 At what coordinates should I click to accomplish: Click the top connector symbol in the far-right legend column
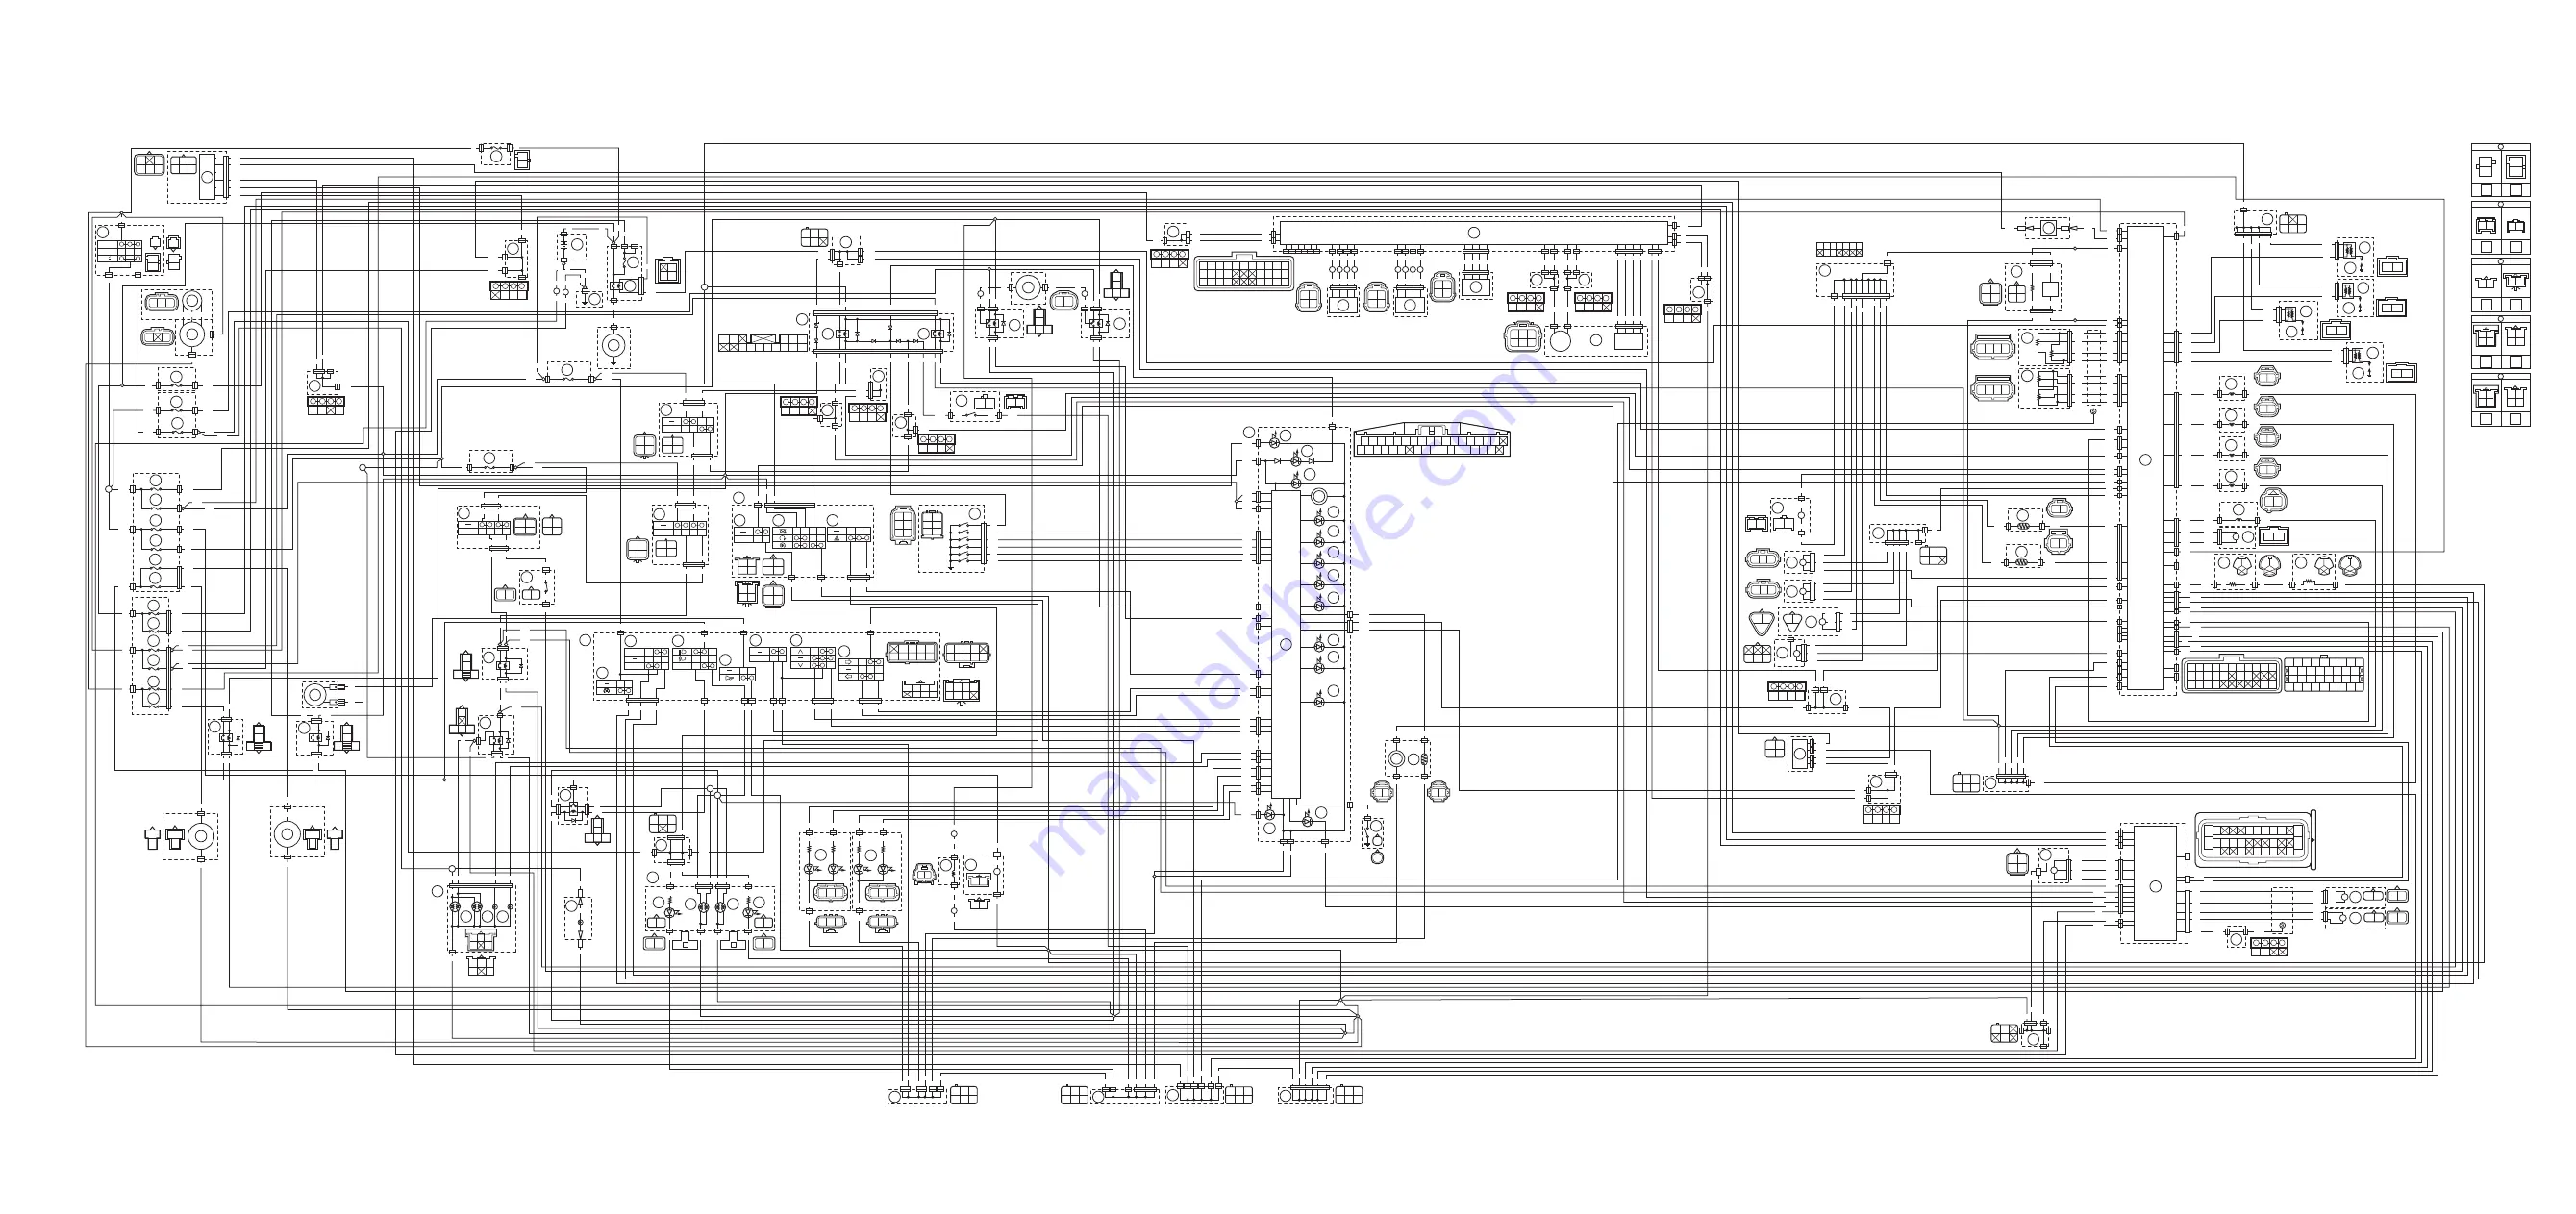(x=2501, y=171)
